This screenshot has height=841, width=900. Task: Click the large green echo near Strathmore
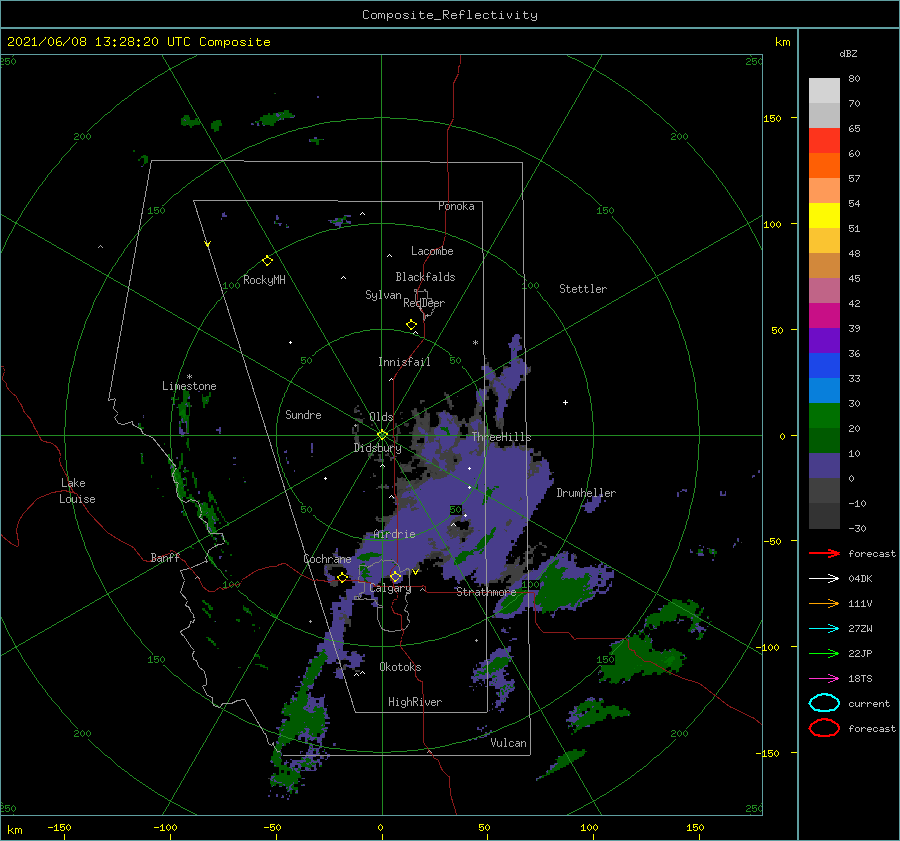(562, 588)
